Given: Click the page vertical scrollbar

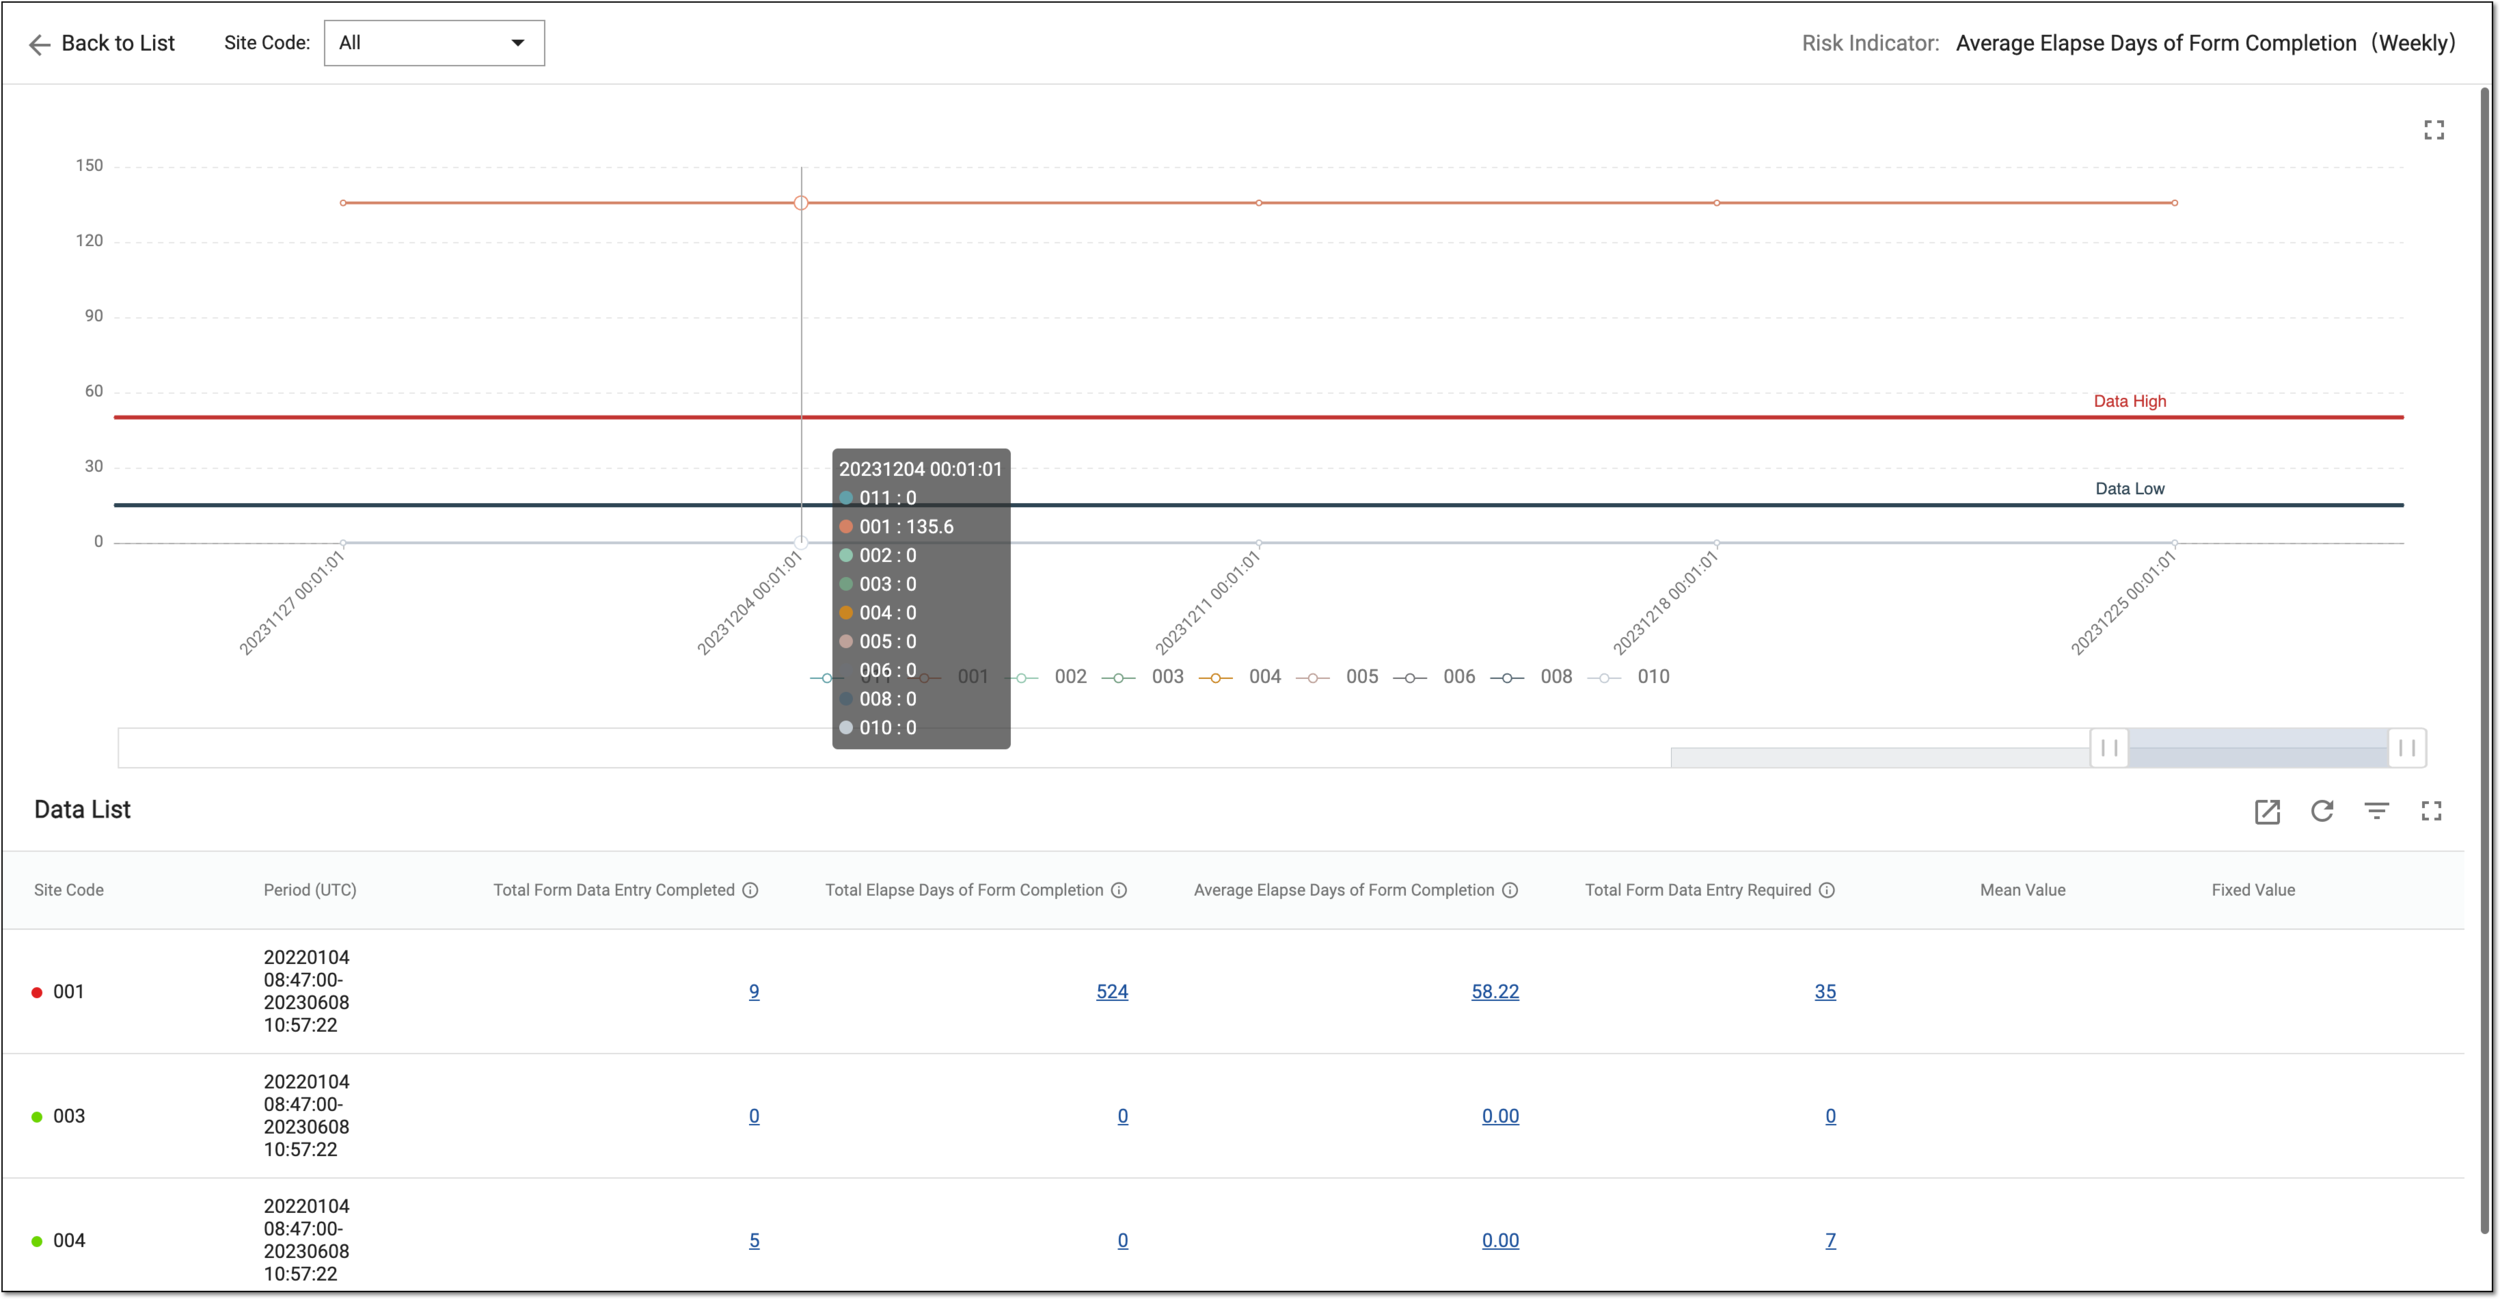Looking at the screenshot, I should coord(2484,660).
